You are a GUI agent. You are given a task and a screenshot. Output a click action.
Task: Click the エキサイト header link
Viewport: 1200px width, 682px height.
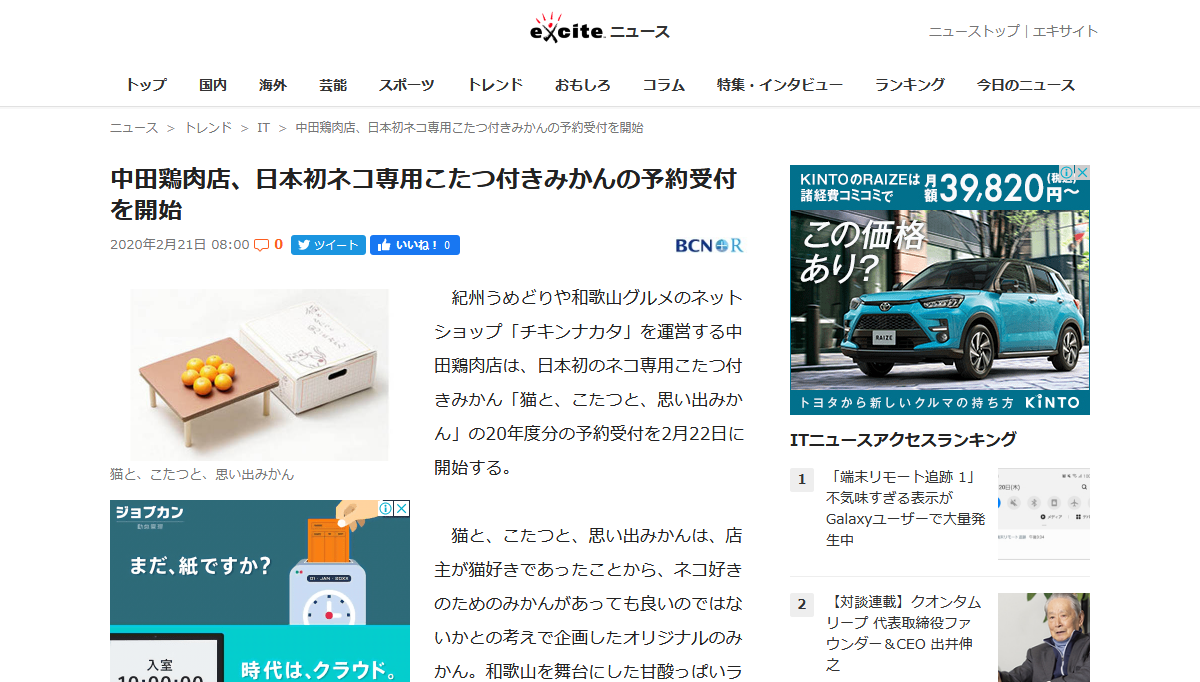[x=1065, y=31]
